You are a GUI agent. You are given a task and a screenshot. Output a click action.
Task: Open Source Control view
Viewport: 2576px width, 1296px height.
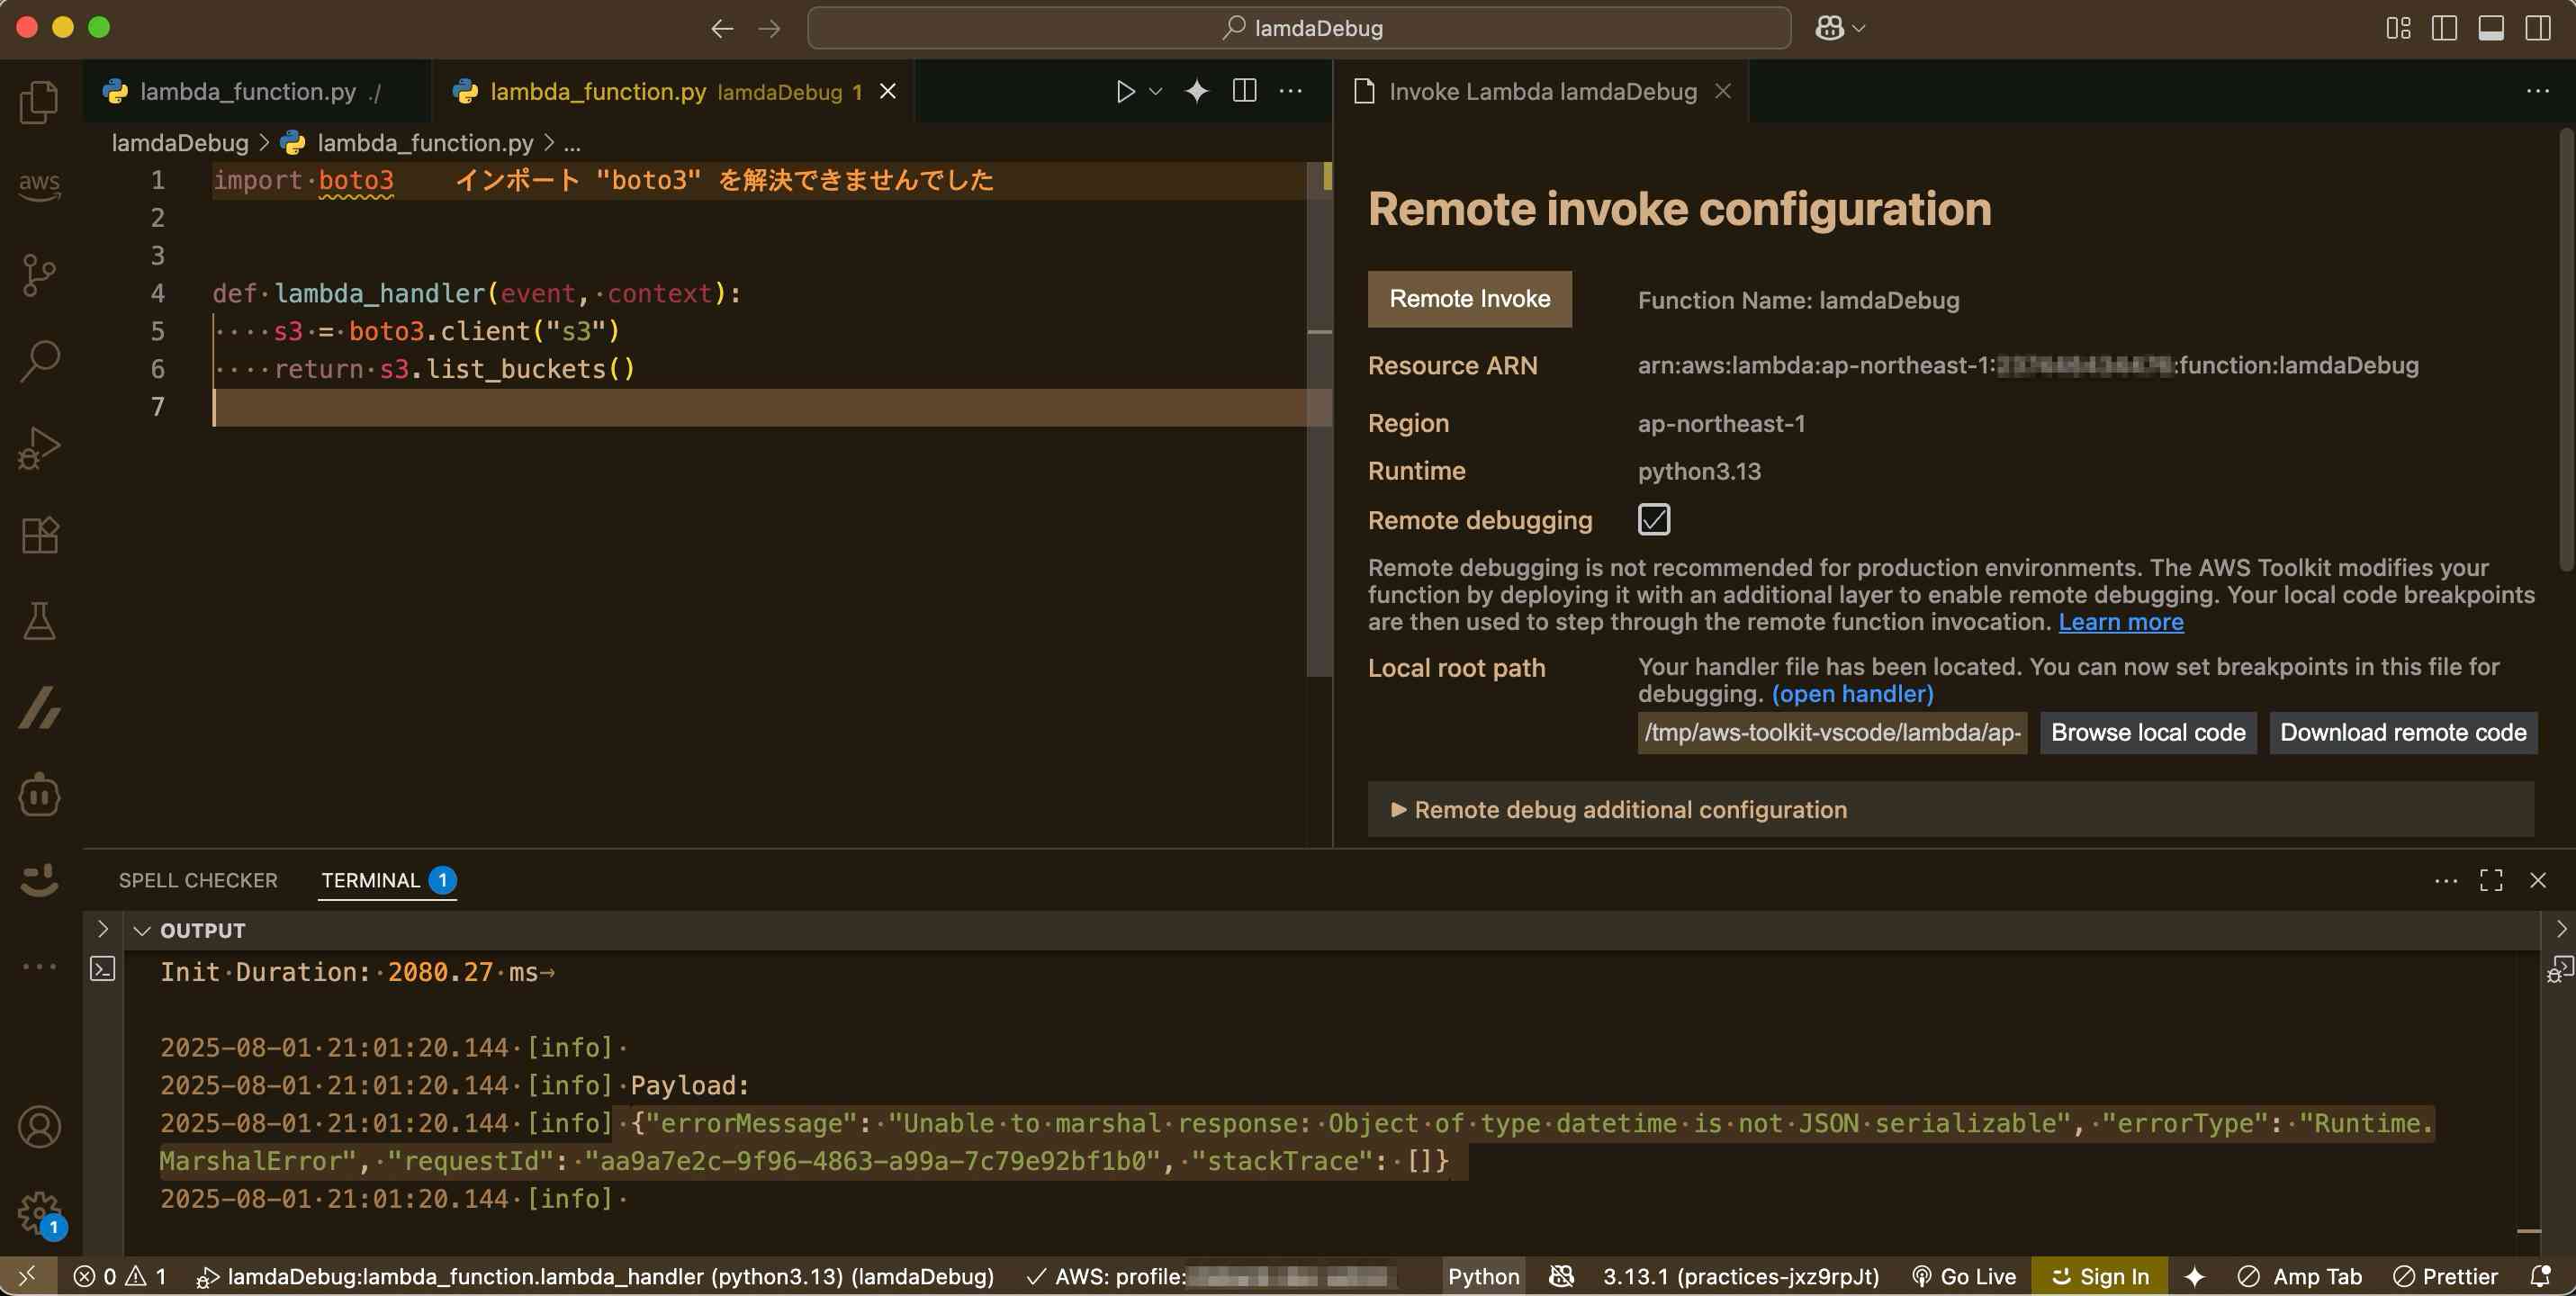coord(39,273)
